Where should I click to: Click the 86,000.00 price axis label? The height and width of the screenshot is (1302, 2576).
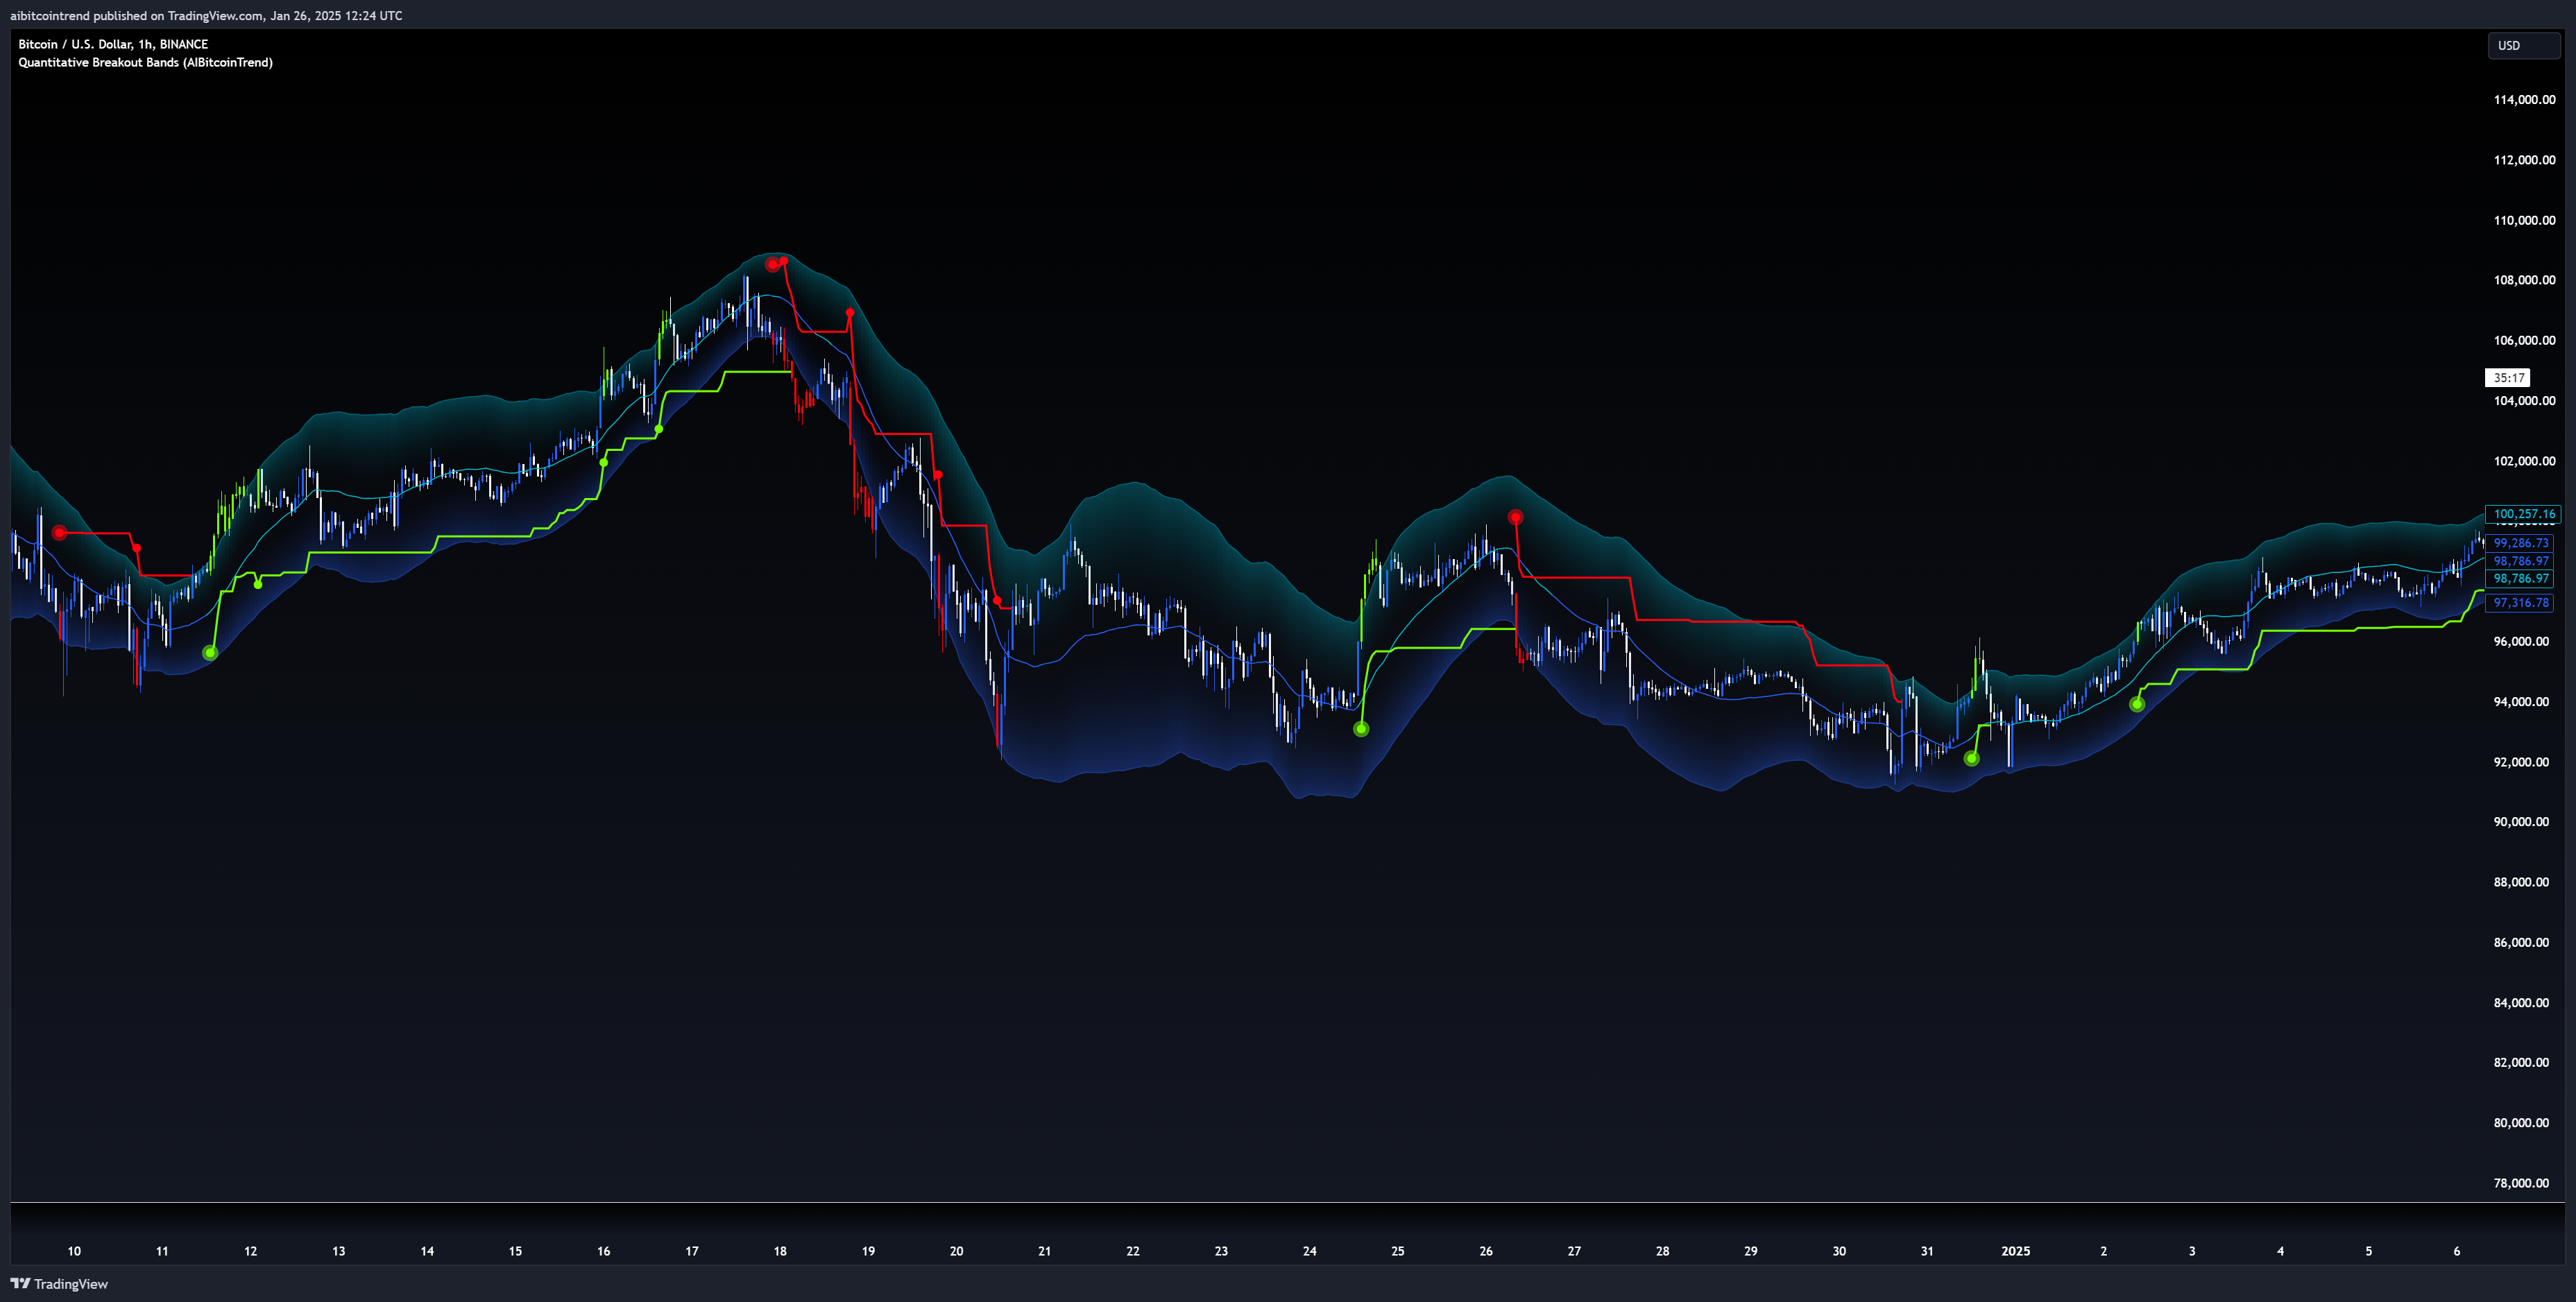coord(2521,942)
